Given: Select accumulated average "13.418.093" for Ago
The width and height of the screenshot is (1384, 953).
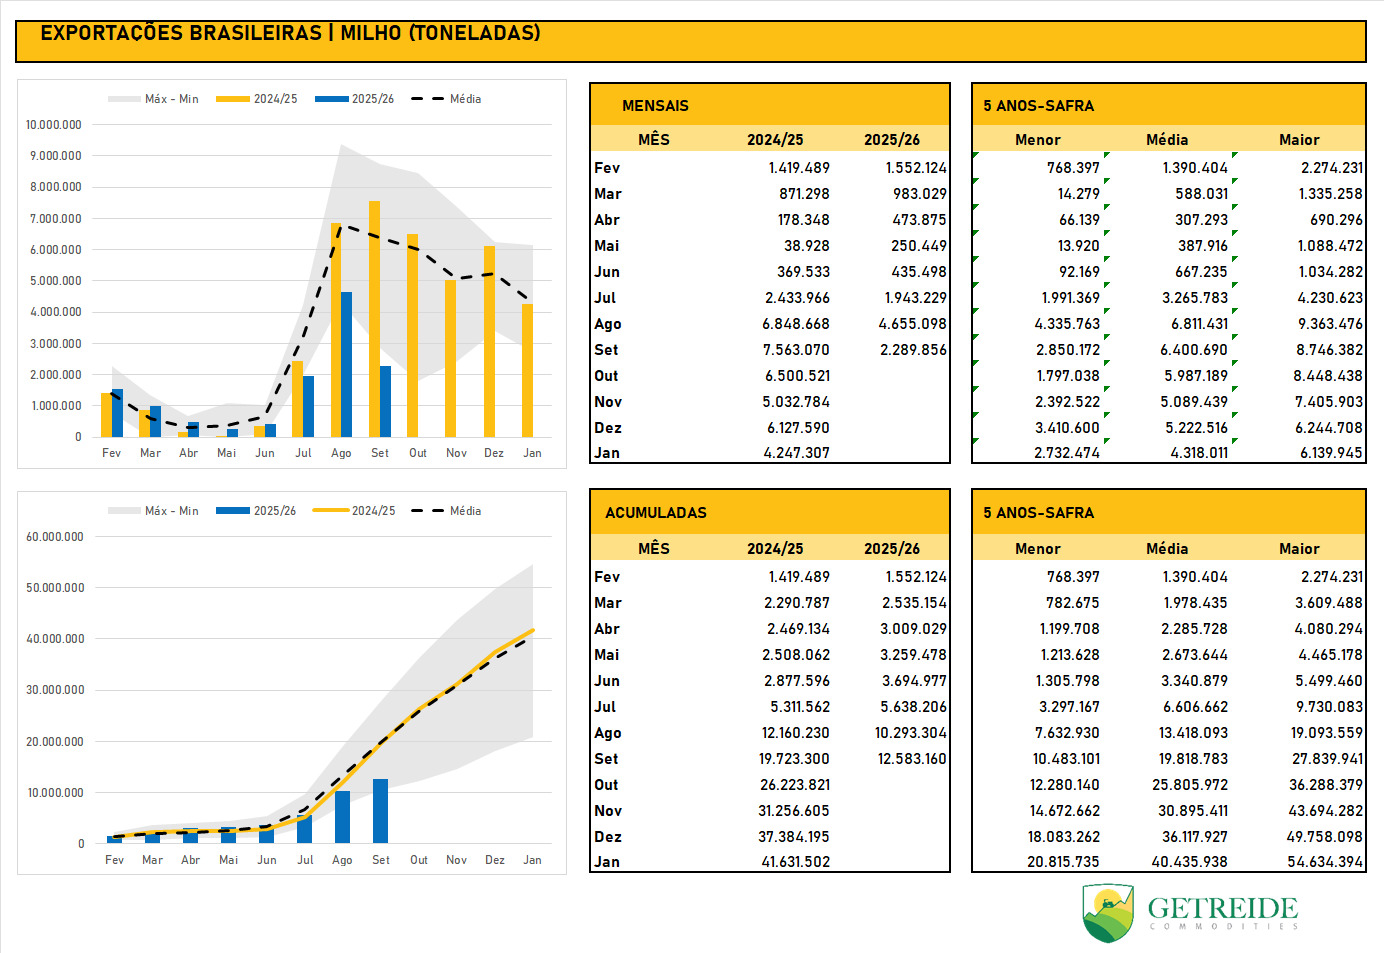Looking at the screenshot, I should pyautogui.click(x=1193, y=733).
